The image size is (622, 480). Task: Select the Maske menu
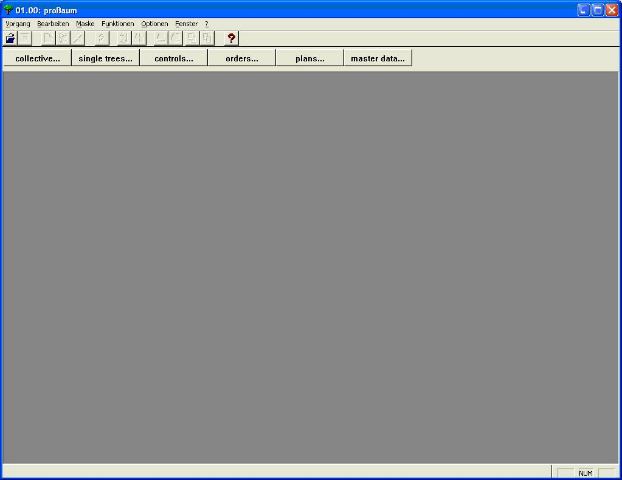85,23
